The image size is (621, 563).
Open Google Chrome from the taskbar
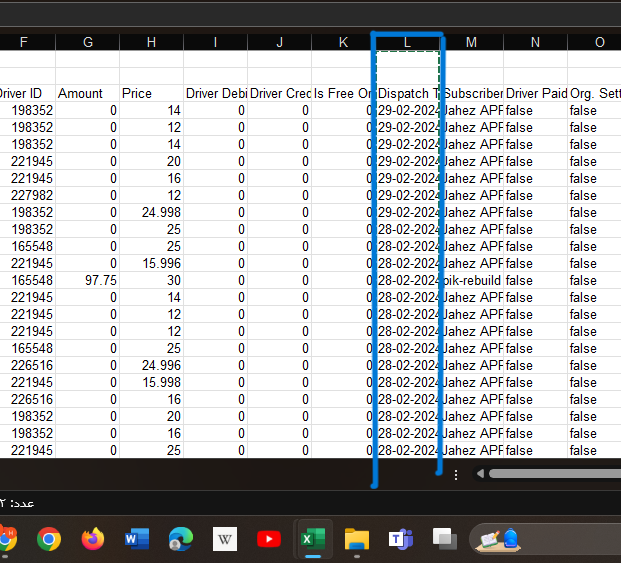(x=48, y=539)
